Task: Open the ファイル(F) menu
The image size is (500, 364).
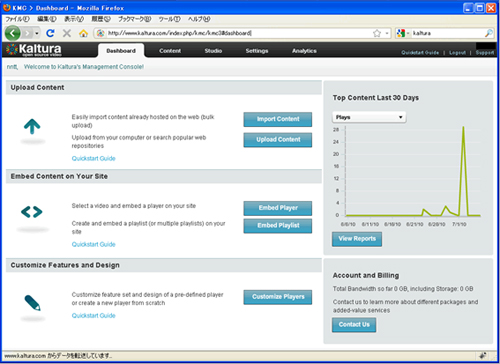Action: (18, 19)
